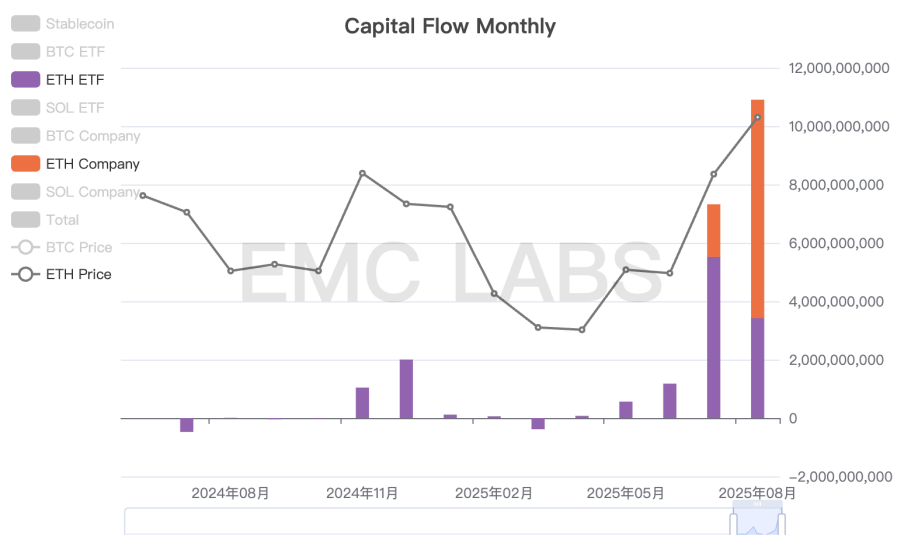Hide the ETH ETF series
The image size is (904, 550).
click(x=74, y=79)
